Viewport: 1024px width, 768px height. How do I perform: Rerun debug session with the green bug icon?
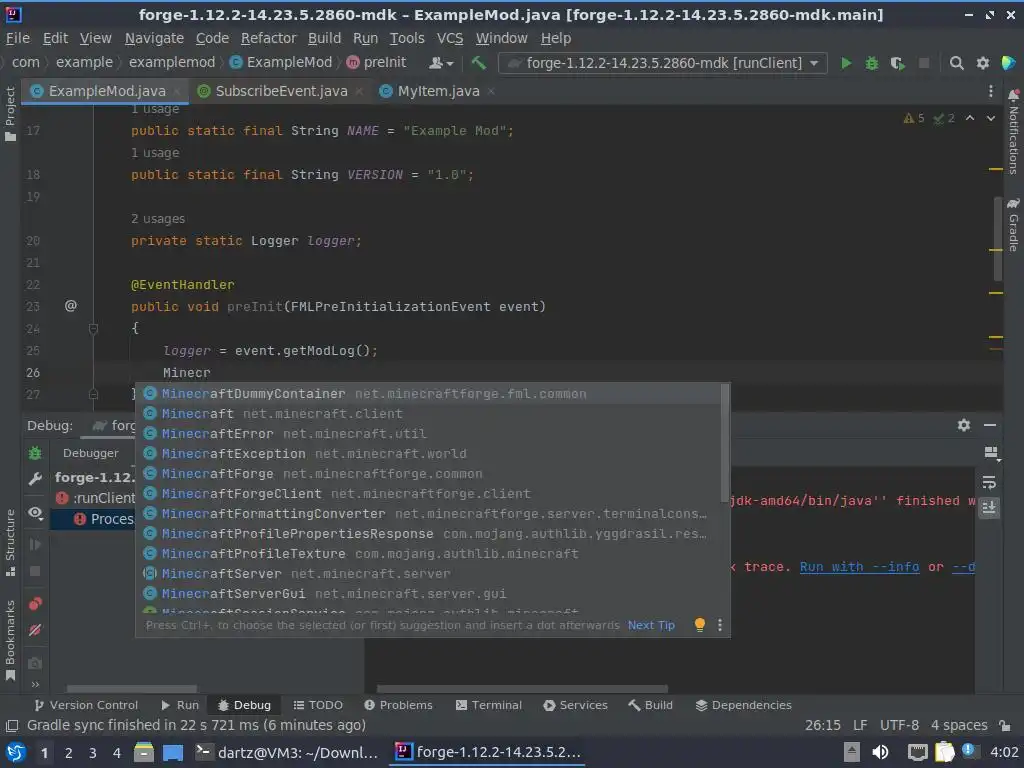point(35,453)
